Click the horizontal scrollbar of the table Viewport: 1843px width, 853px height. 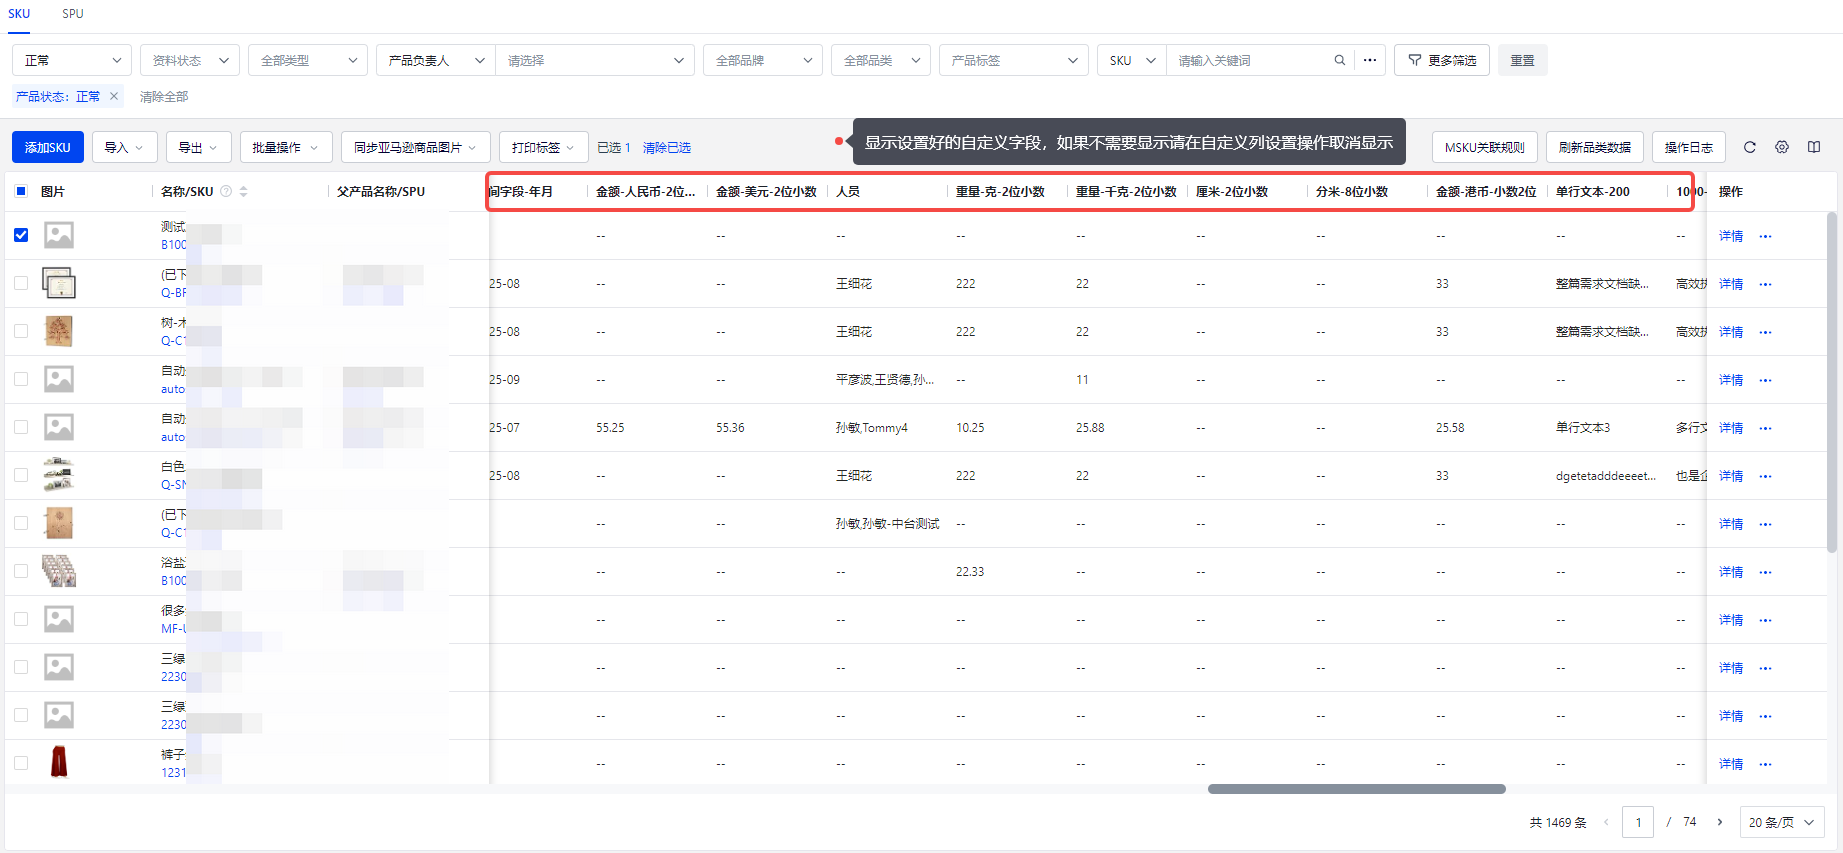click(x=1356, y=789)
